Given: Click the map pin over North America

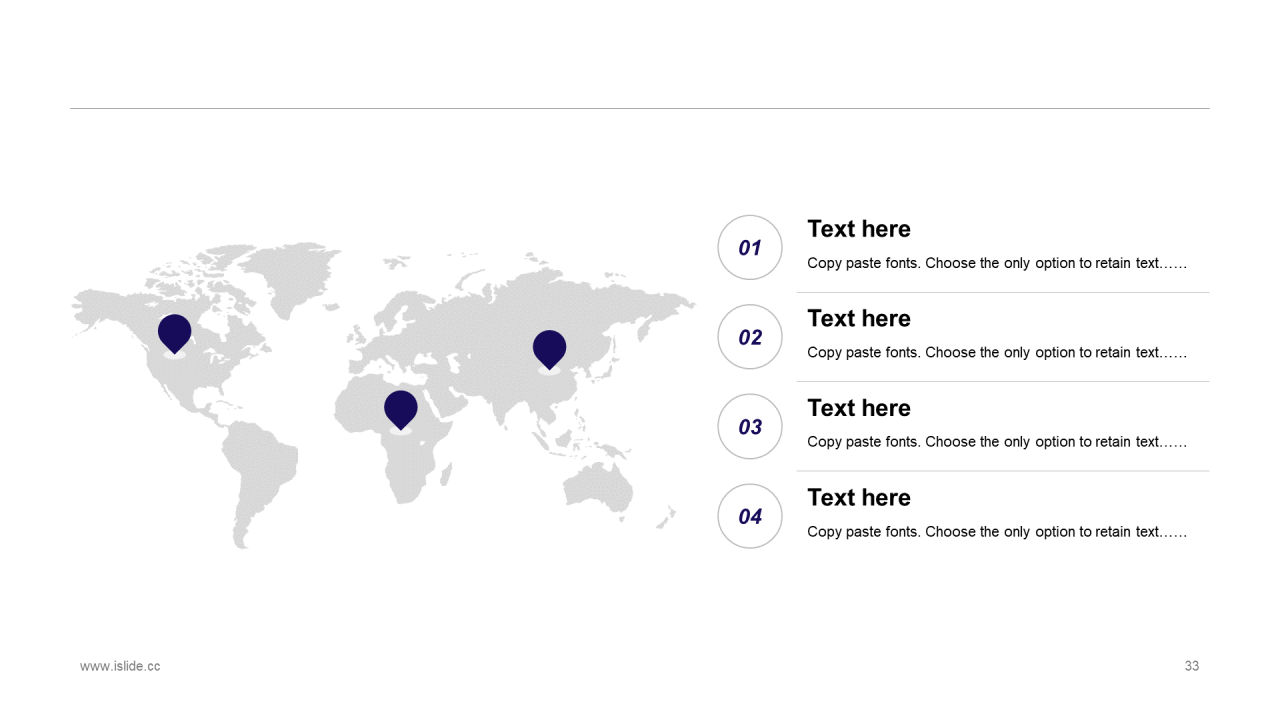Looking at the screenshot, I should coord(174,333).
